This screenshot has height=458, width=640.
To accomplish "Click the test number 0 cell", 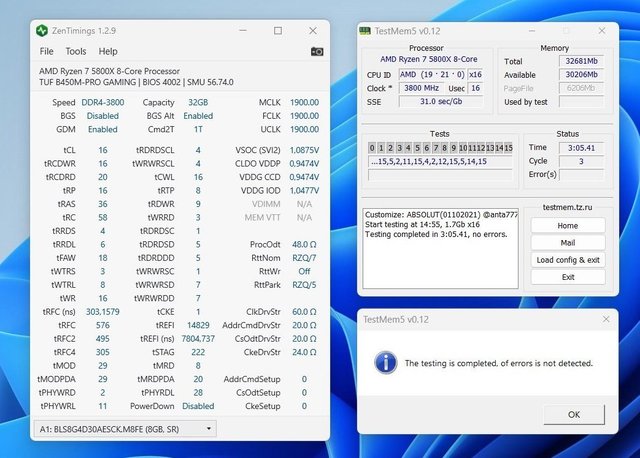I will tap(372, 148).
